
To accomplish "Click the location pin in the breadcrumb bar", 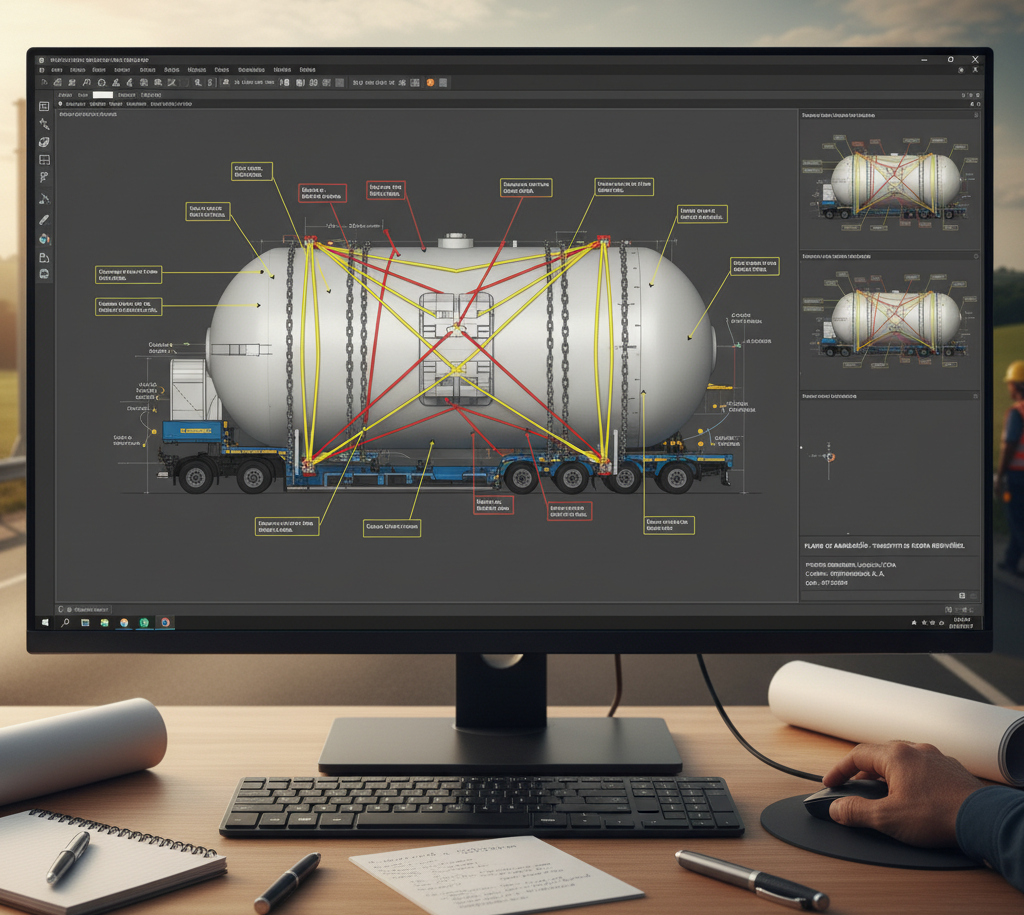I will click(61, 104).
